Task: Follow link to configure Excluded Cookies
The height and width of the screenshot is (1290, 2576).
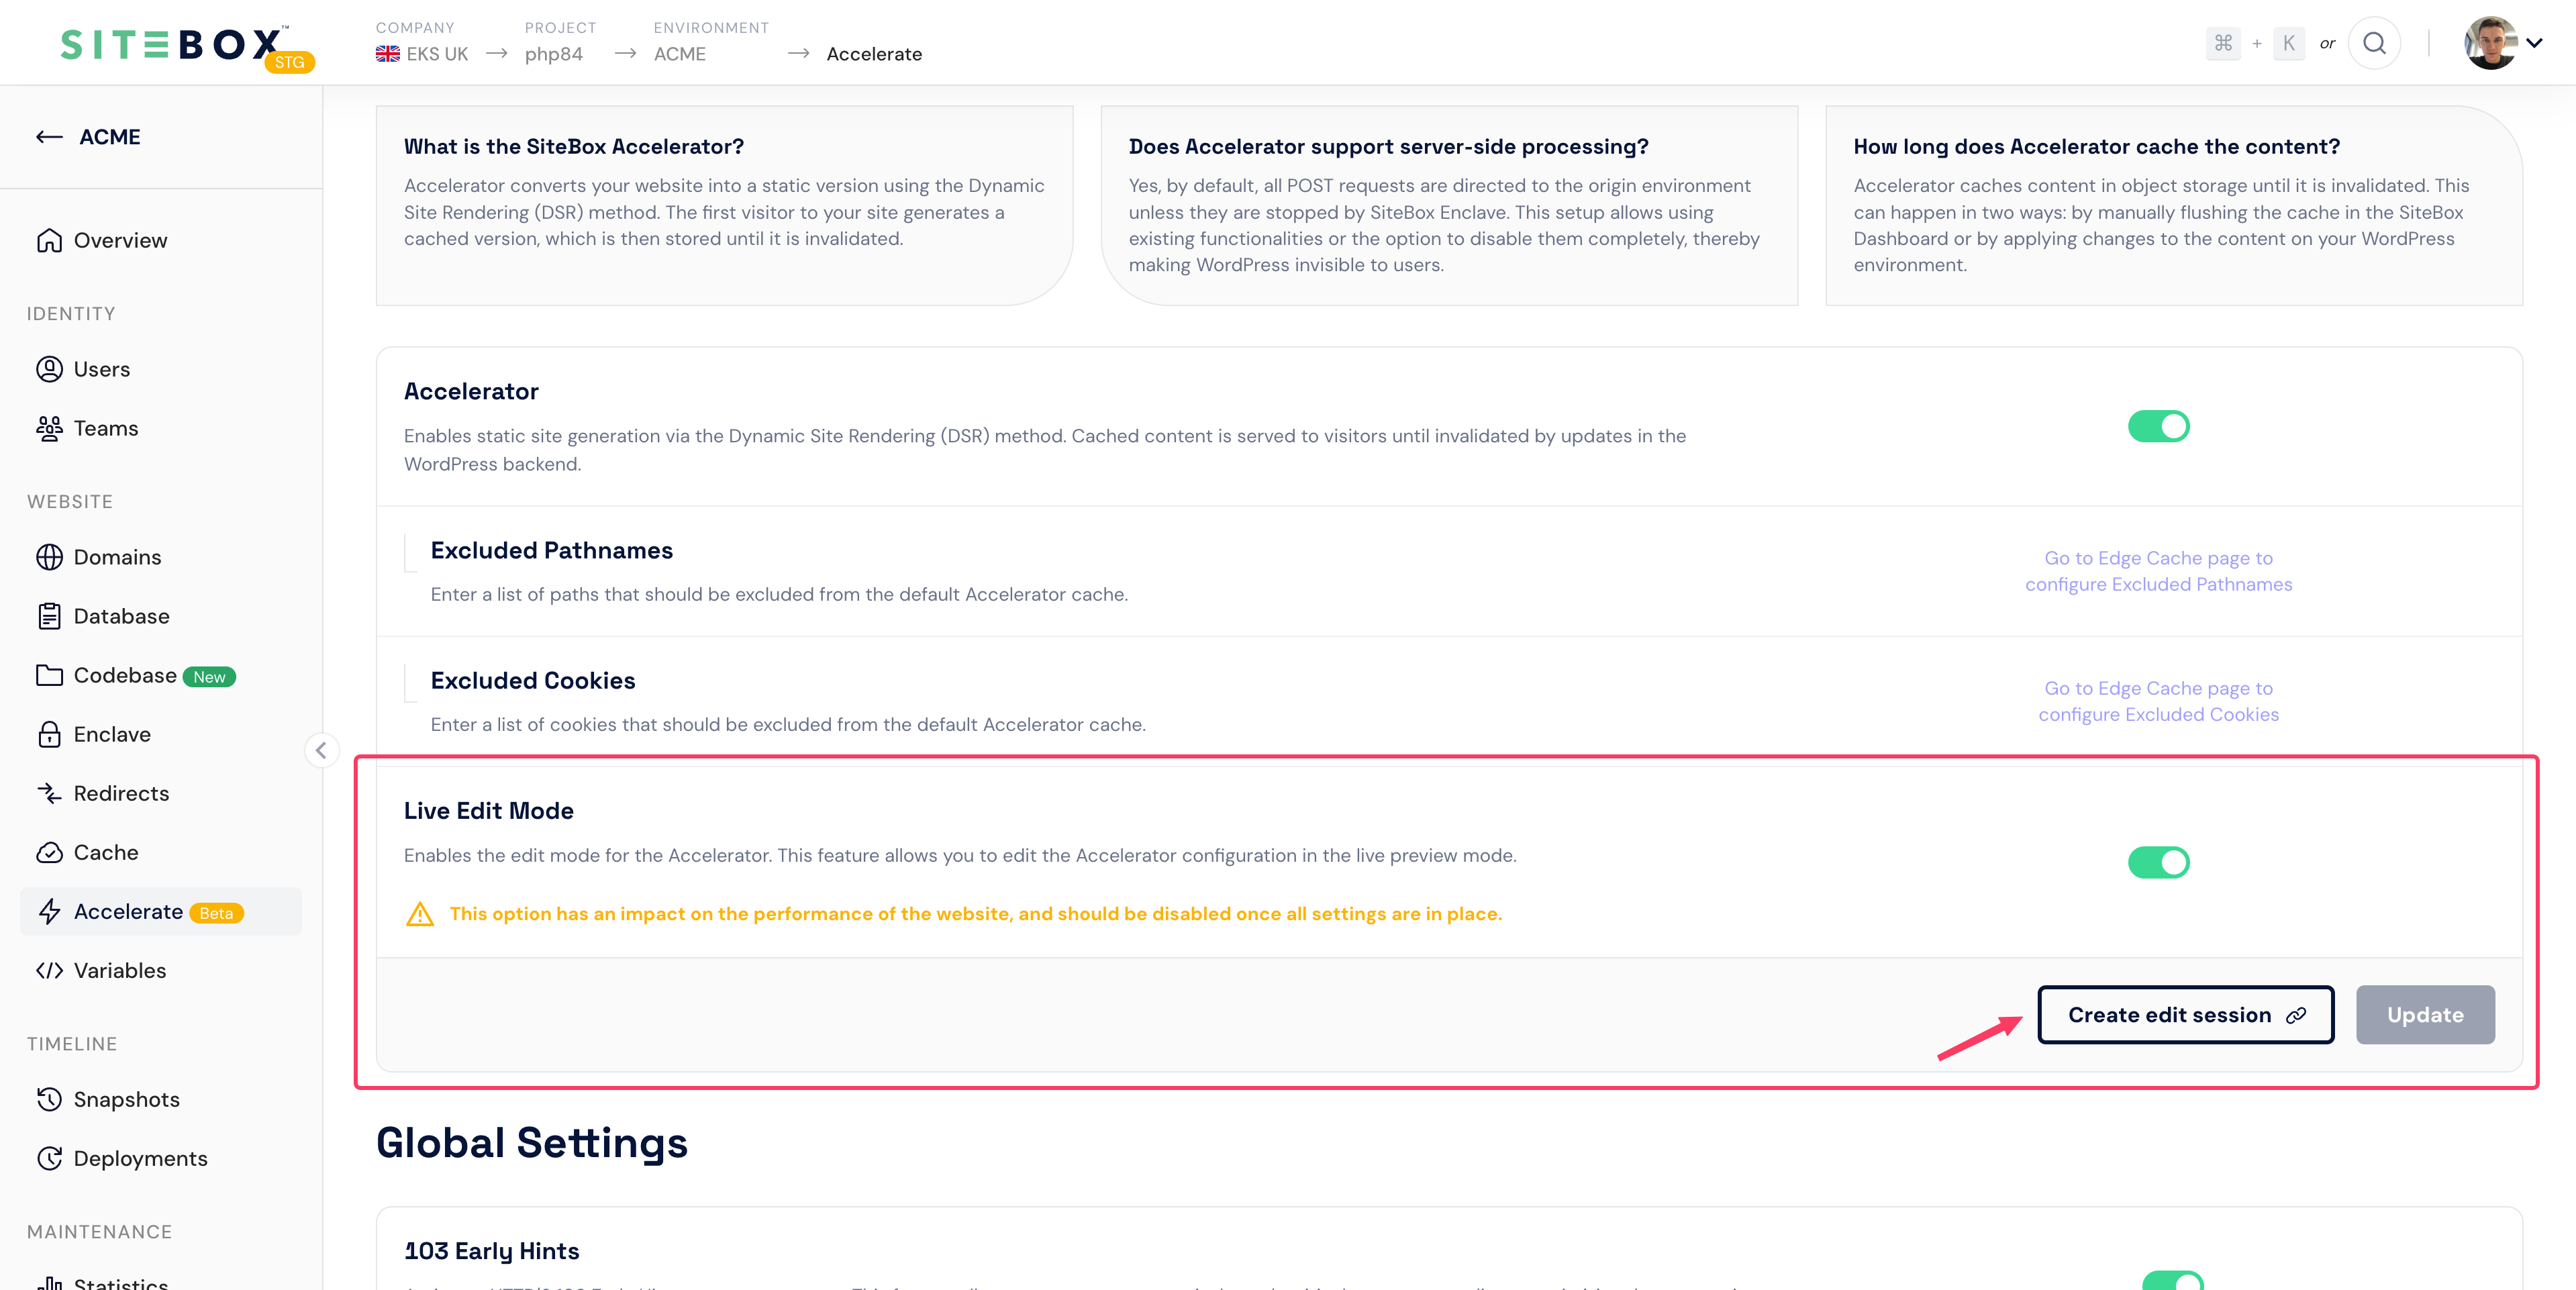Action: point(2158,701)
